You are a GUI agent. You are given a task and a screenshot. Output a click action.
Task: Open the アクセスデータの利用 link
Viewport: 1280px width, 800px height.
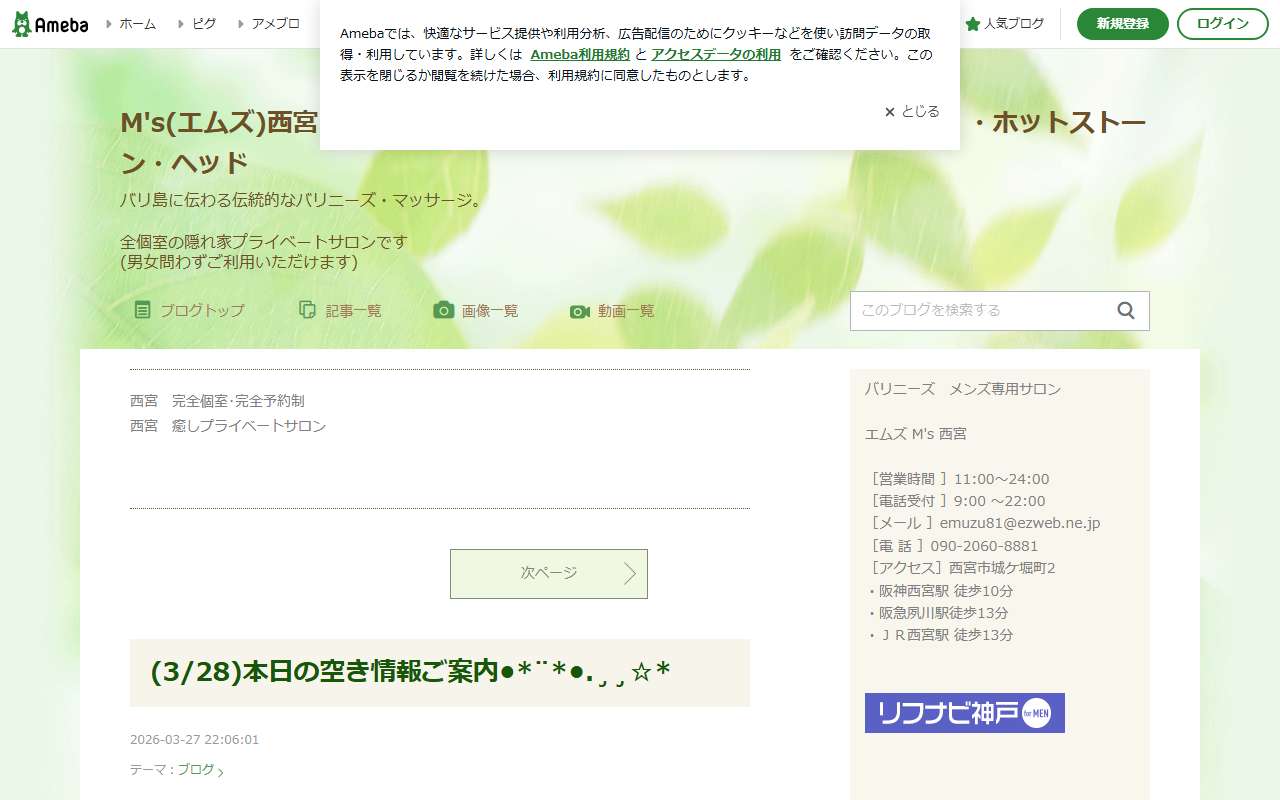tap(715, 53)
